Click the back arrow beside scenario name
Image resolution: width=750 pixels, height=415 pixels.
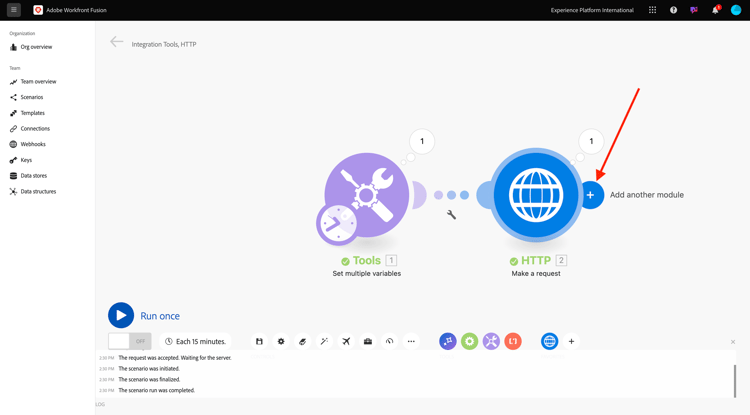tap(117, 42)
